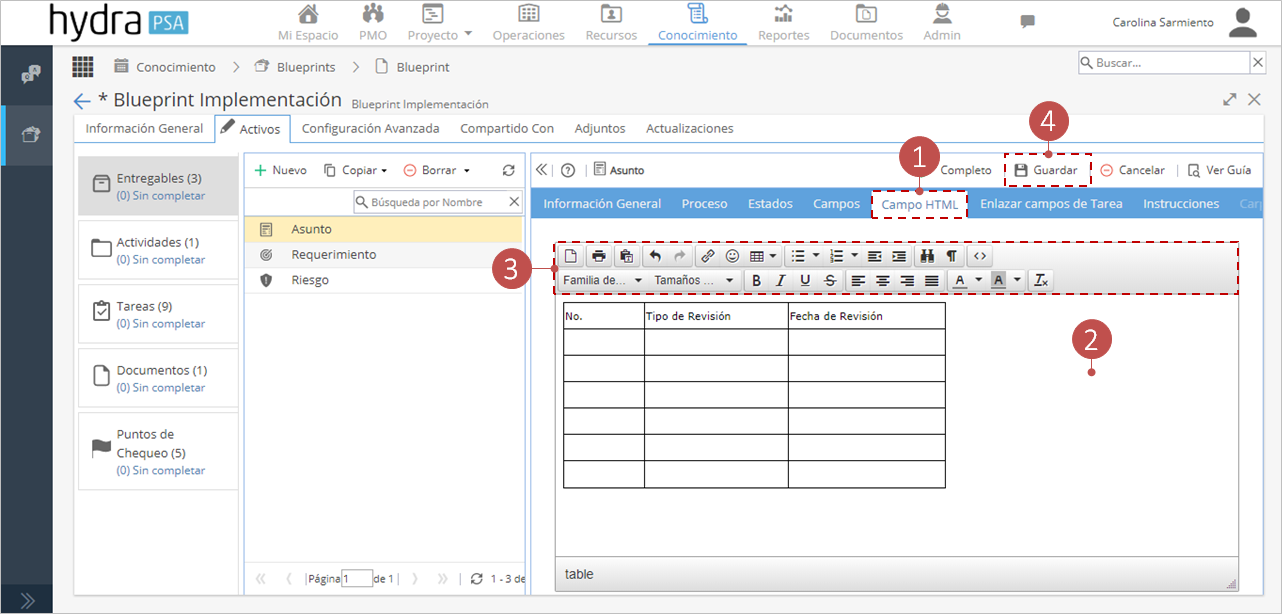Toggle strikethrough formatting
Viewport: 1282px width, 614px height.
(830, 280)
